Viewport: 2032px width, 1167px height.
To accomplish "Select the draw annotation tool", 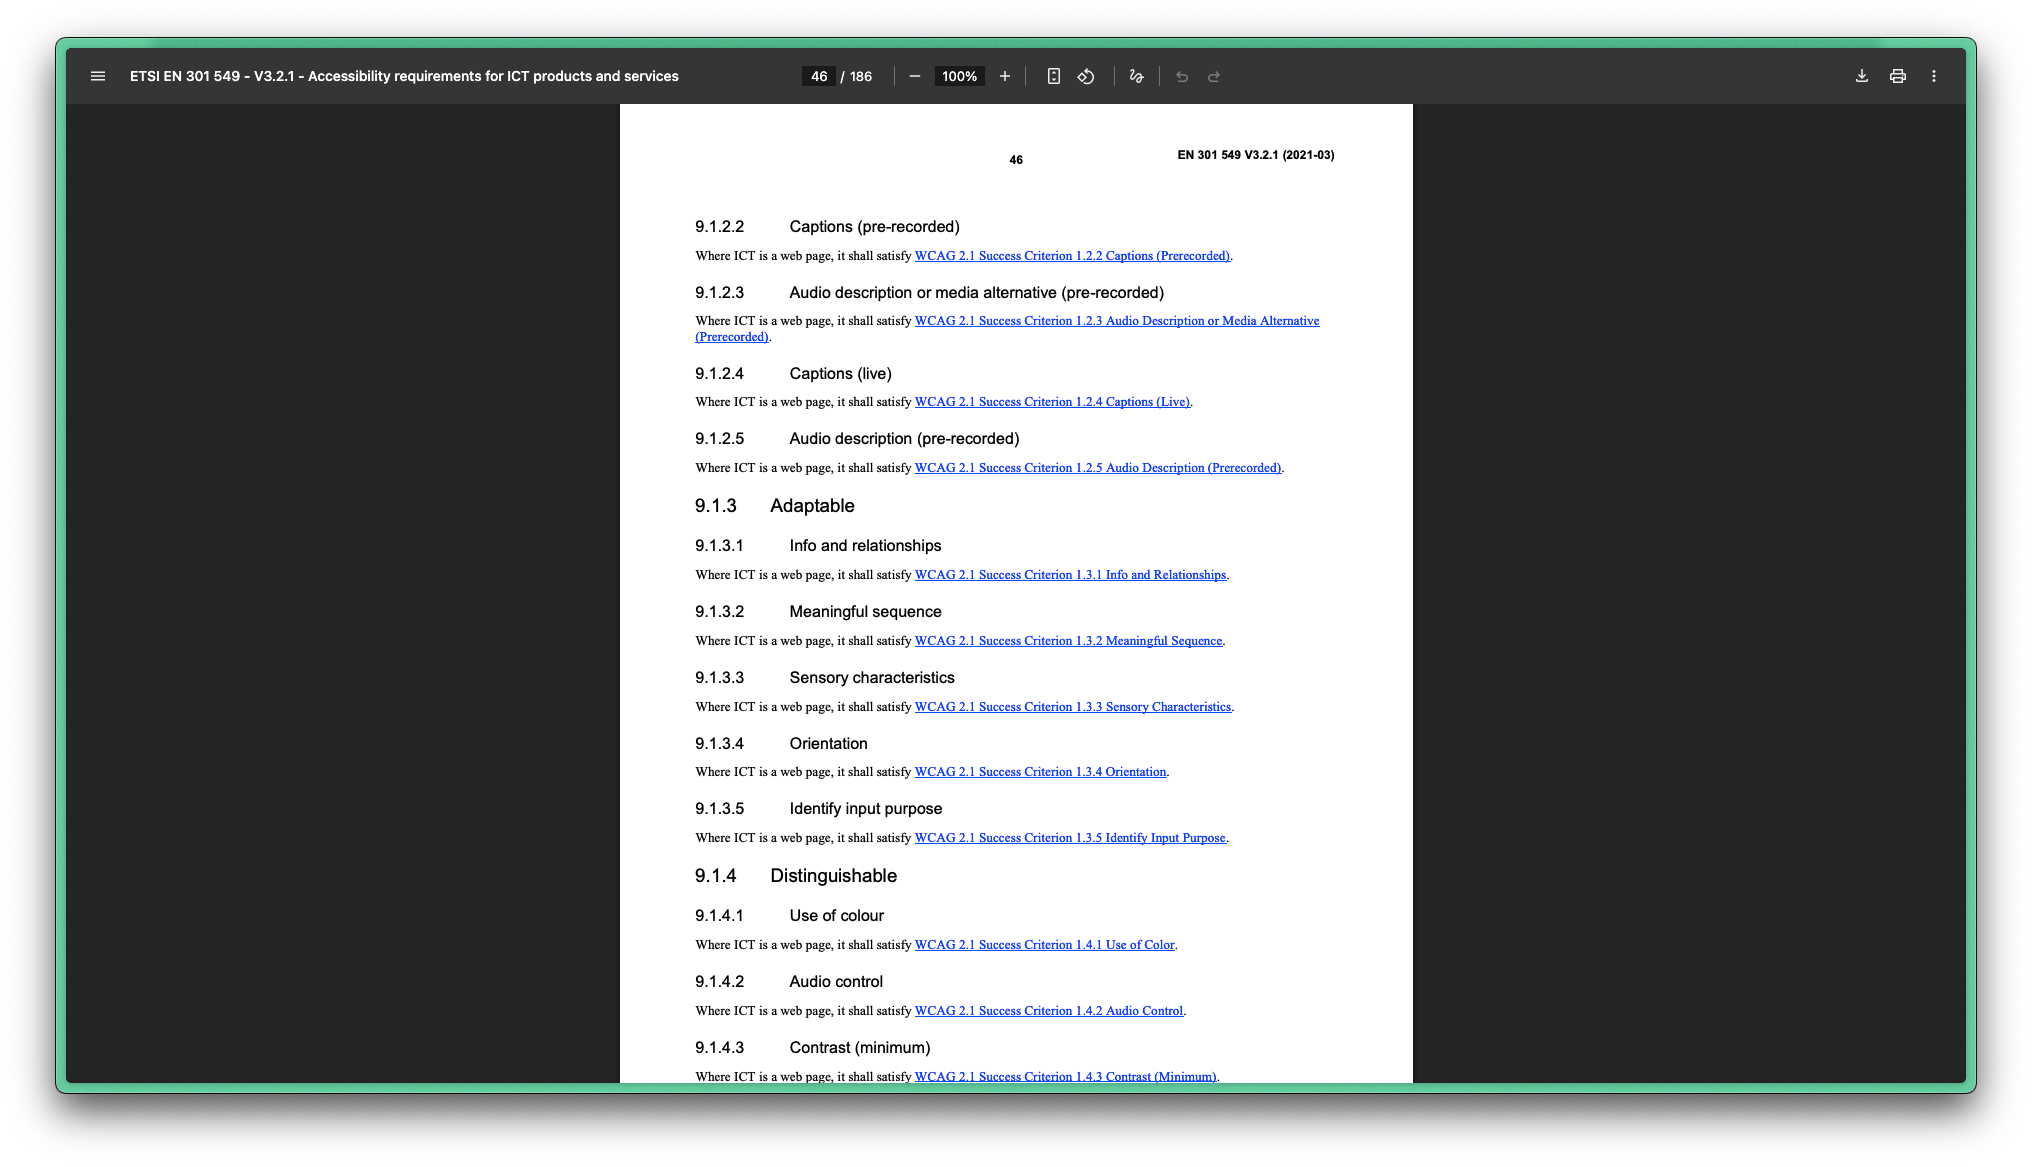I will tap(1136, 76).
